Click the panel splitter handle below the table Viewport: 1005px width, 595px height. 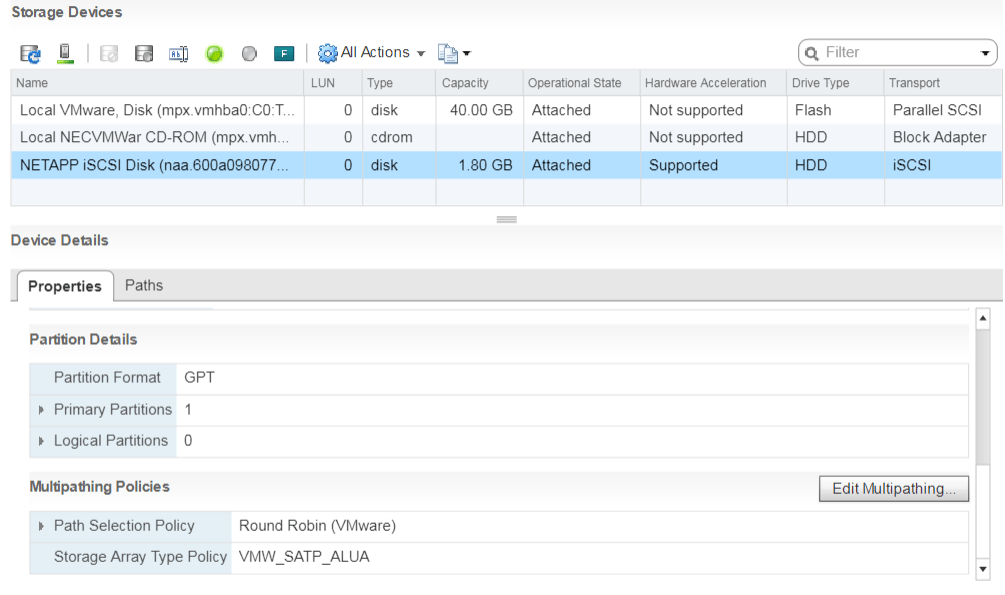click(x=506, y=219)
